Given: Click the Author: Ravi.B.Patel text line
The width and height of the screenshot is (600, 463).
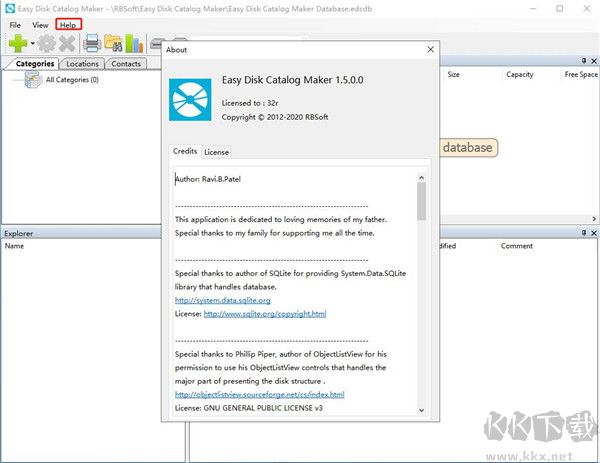Looking at the screenshot, I should click(208, 179).
